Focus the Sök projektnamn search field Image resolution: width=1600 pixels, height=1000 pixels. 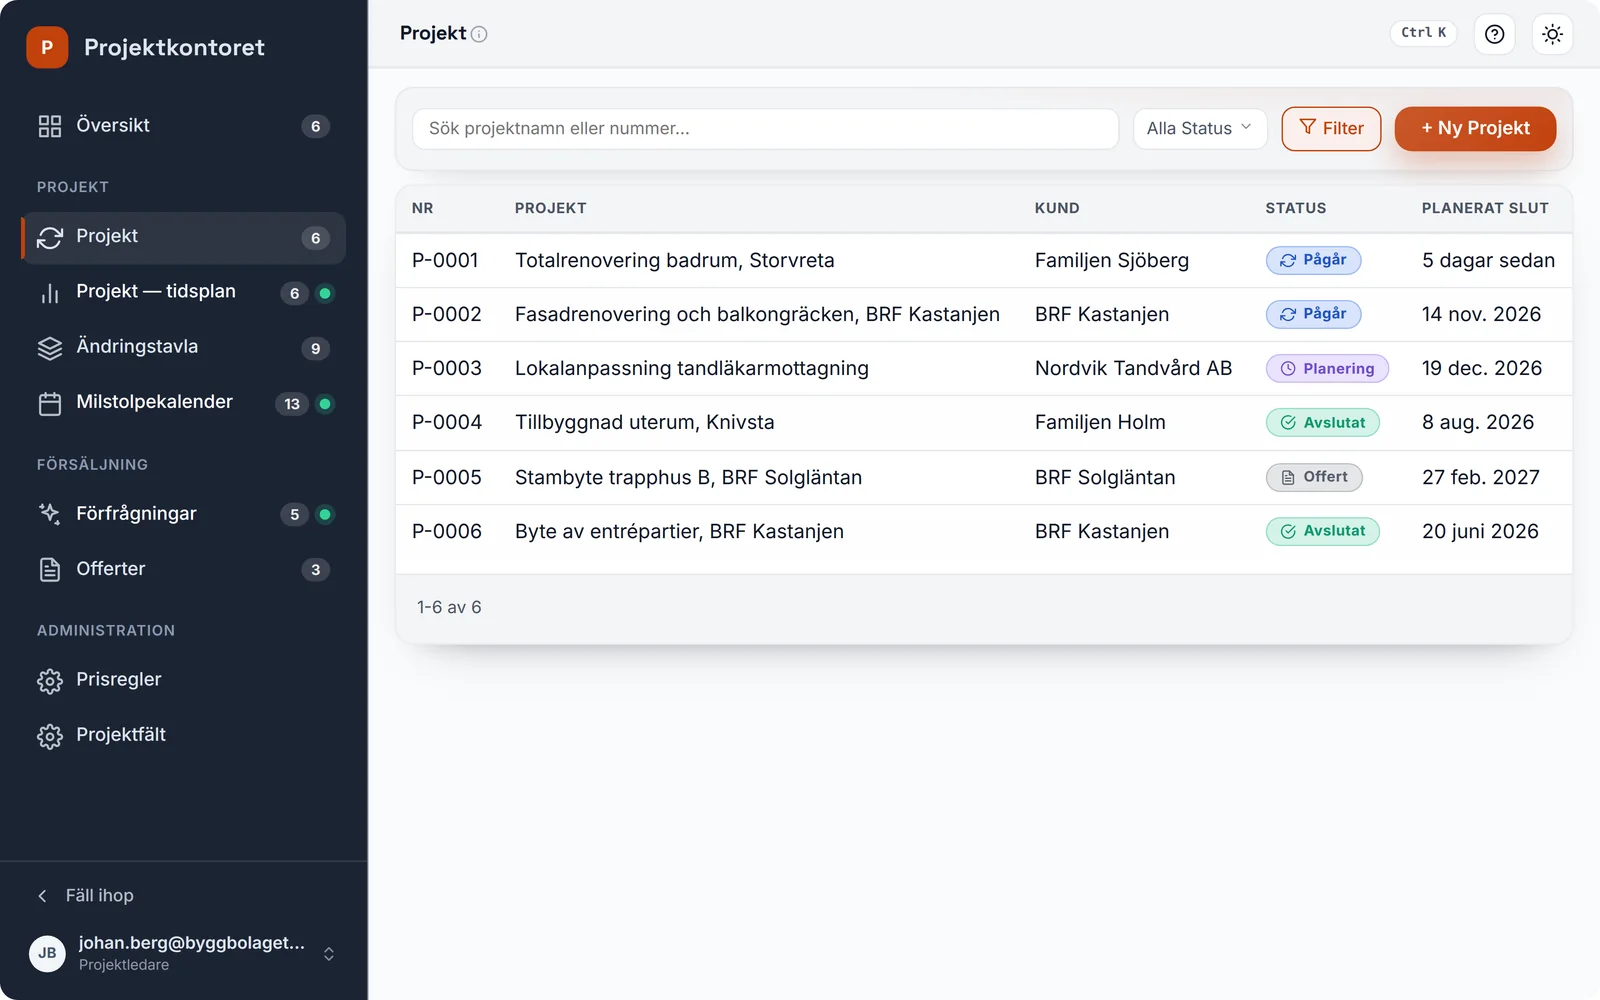pos(765,128)
